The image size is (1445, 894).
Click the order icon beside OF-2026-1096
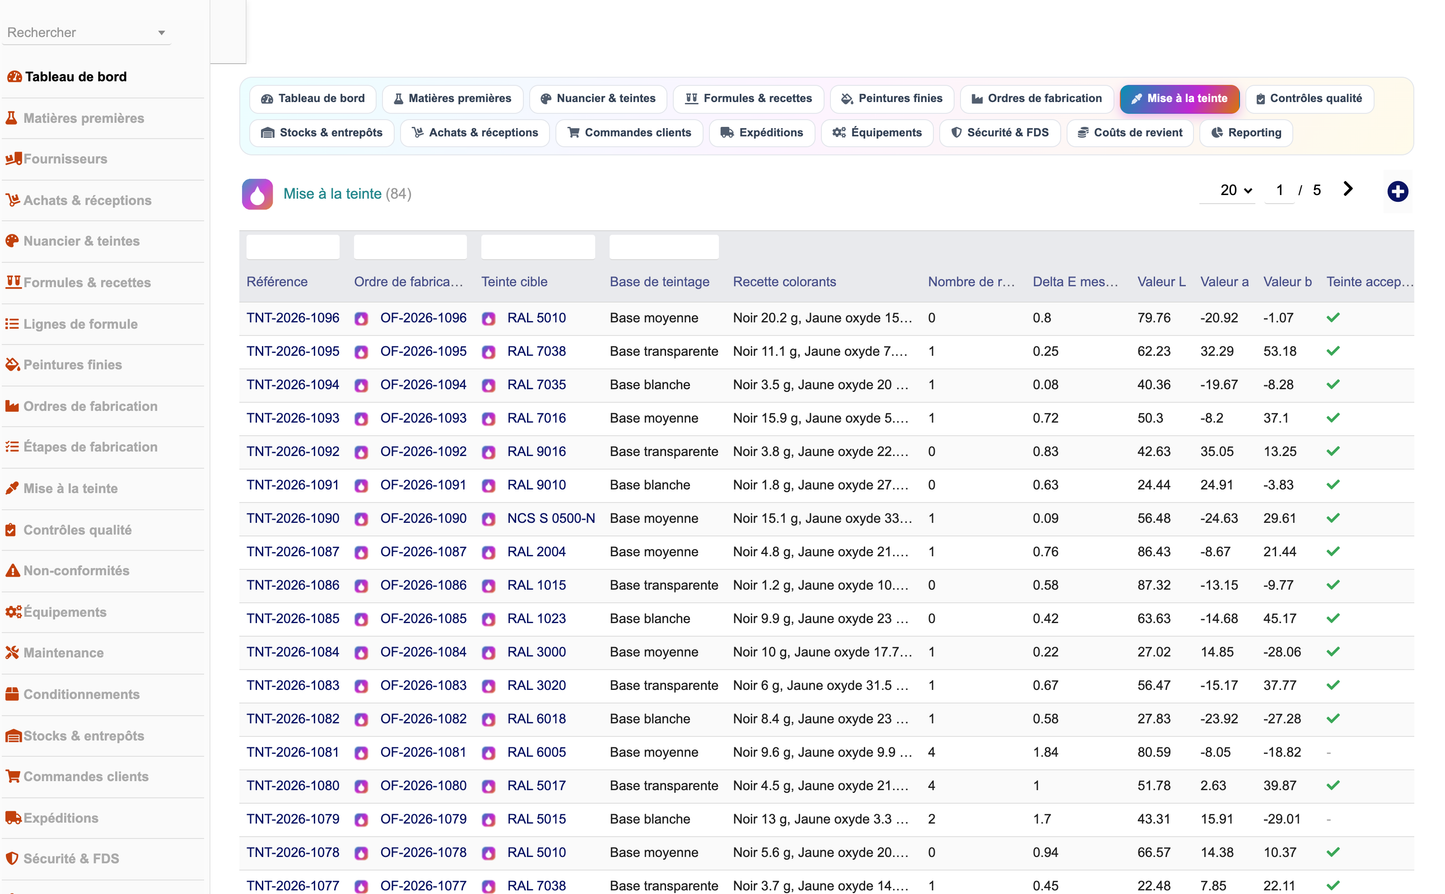point(361,319)
